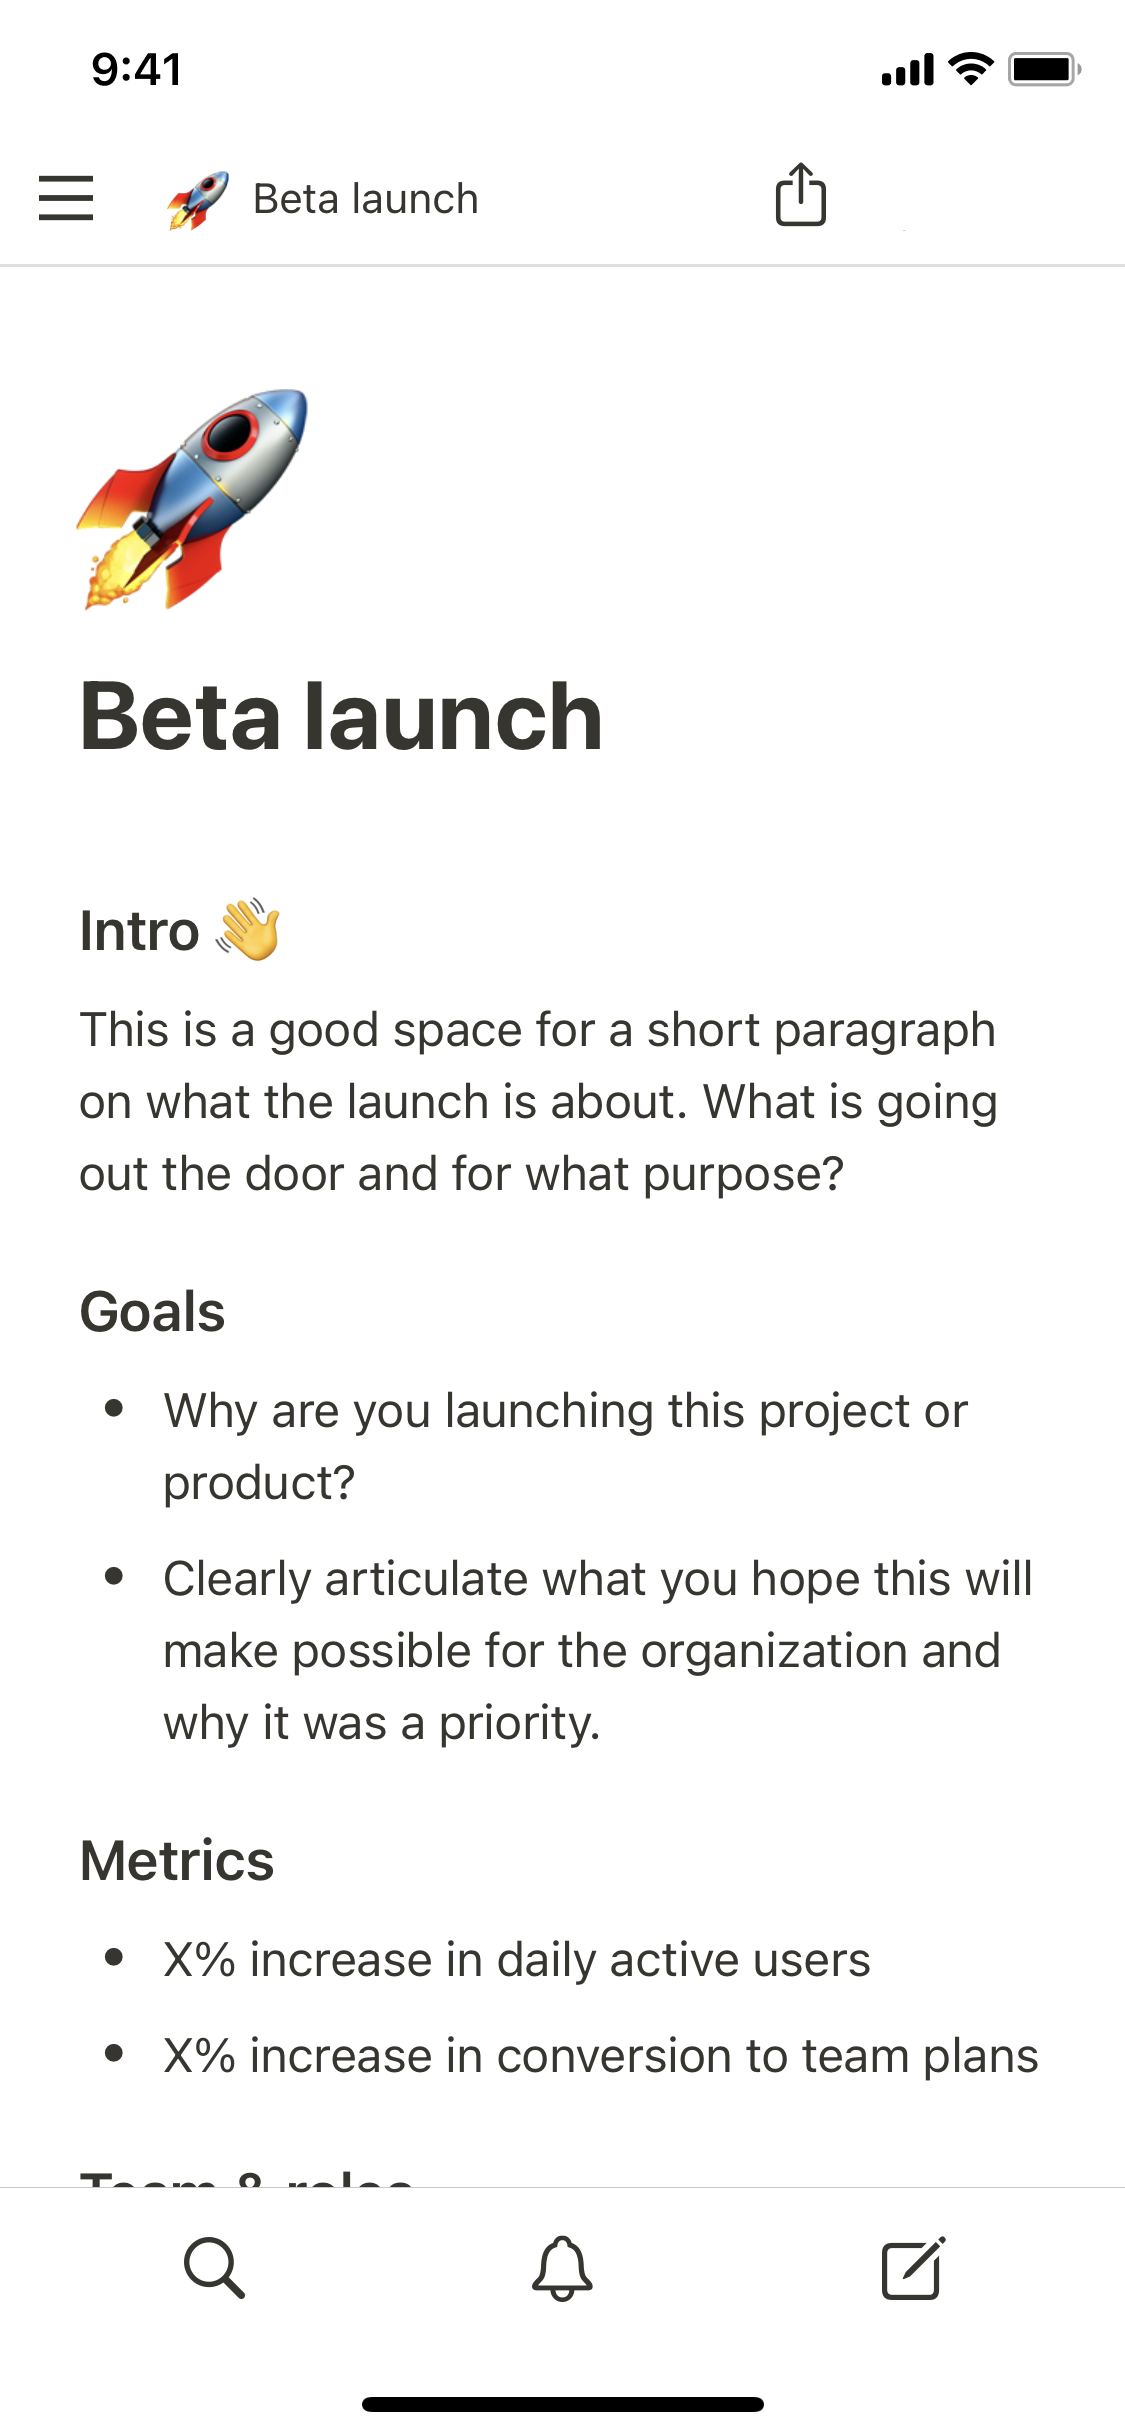Tap the Goals section heading
Viewport: 1125px width, 2436px height.
[152, 1311]
